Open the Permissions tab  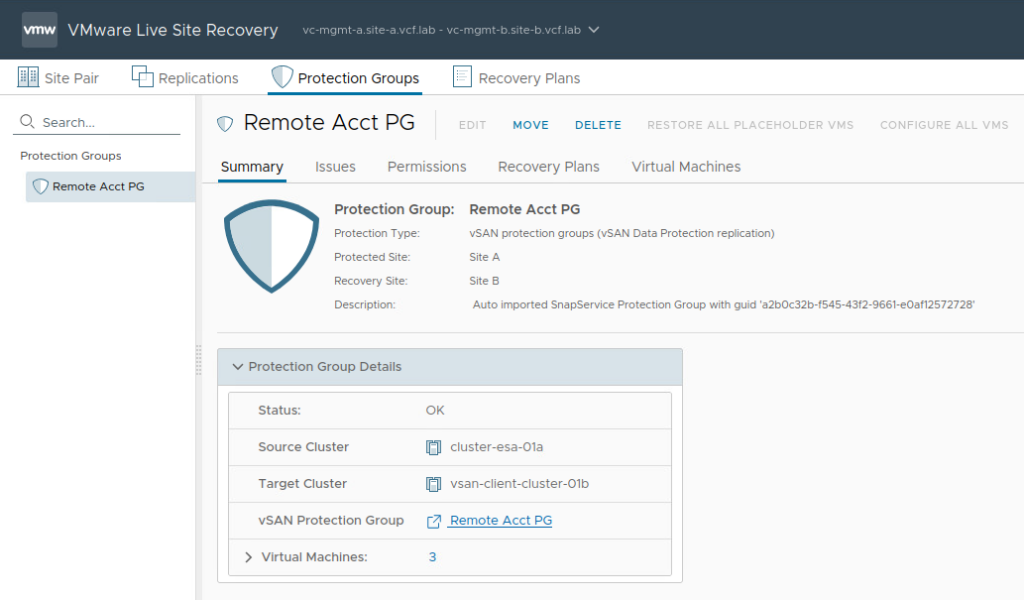tap(427, 167)
